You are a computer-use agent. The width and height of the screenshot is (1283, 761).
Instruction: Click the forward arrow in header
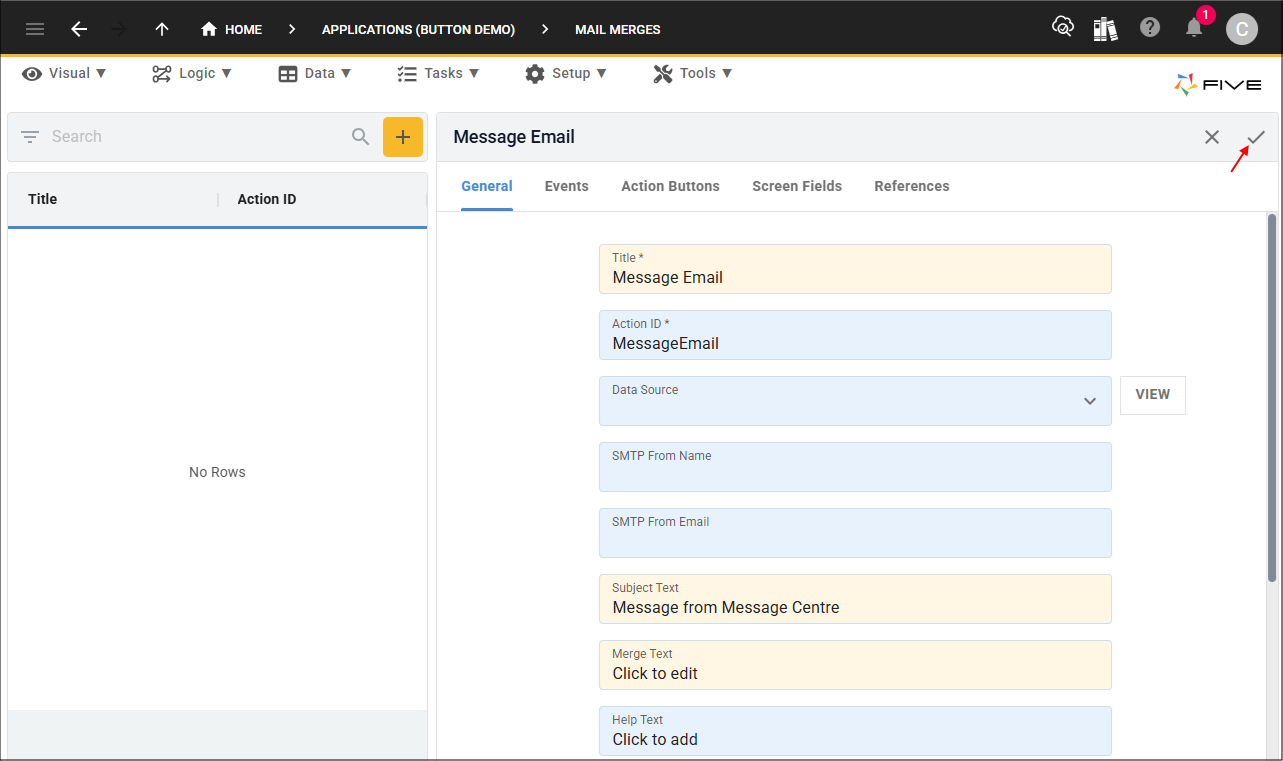tap(119, 29)
